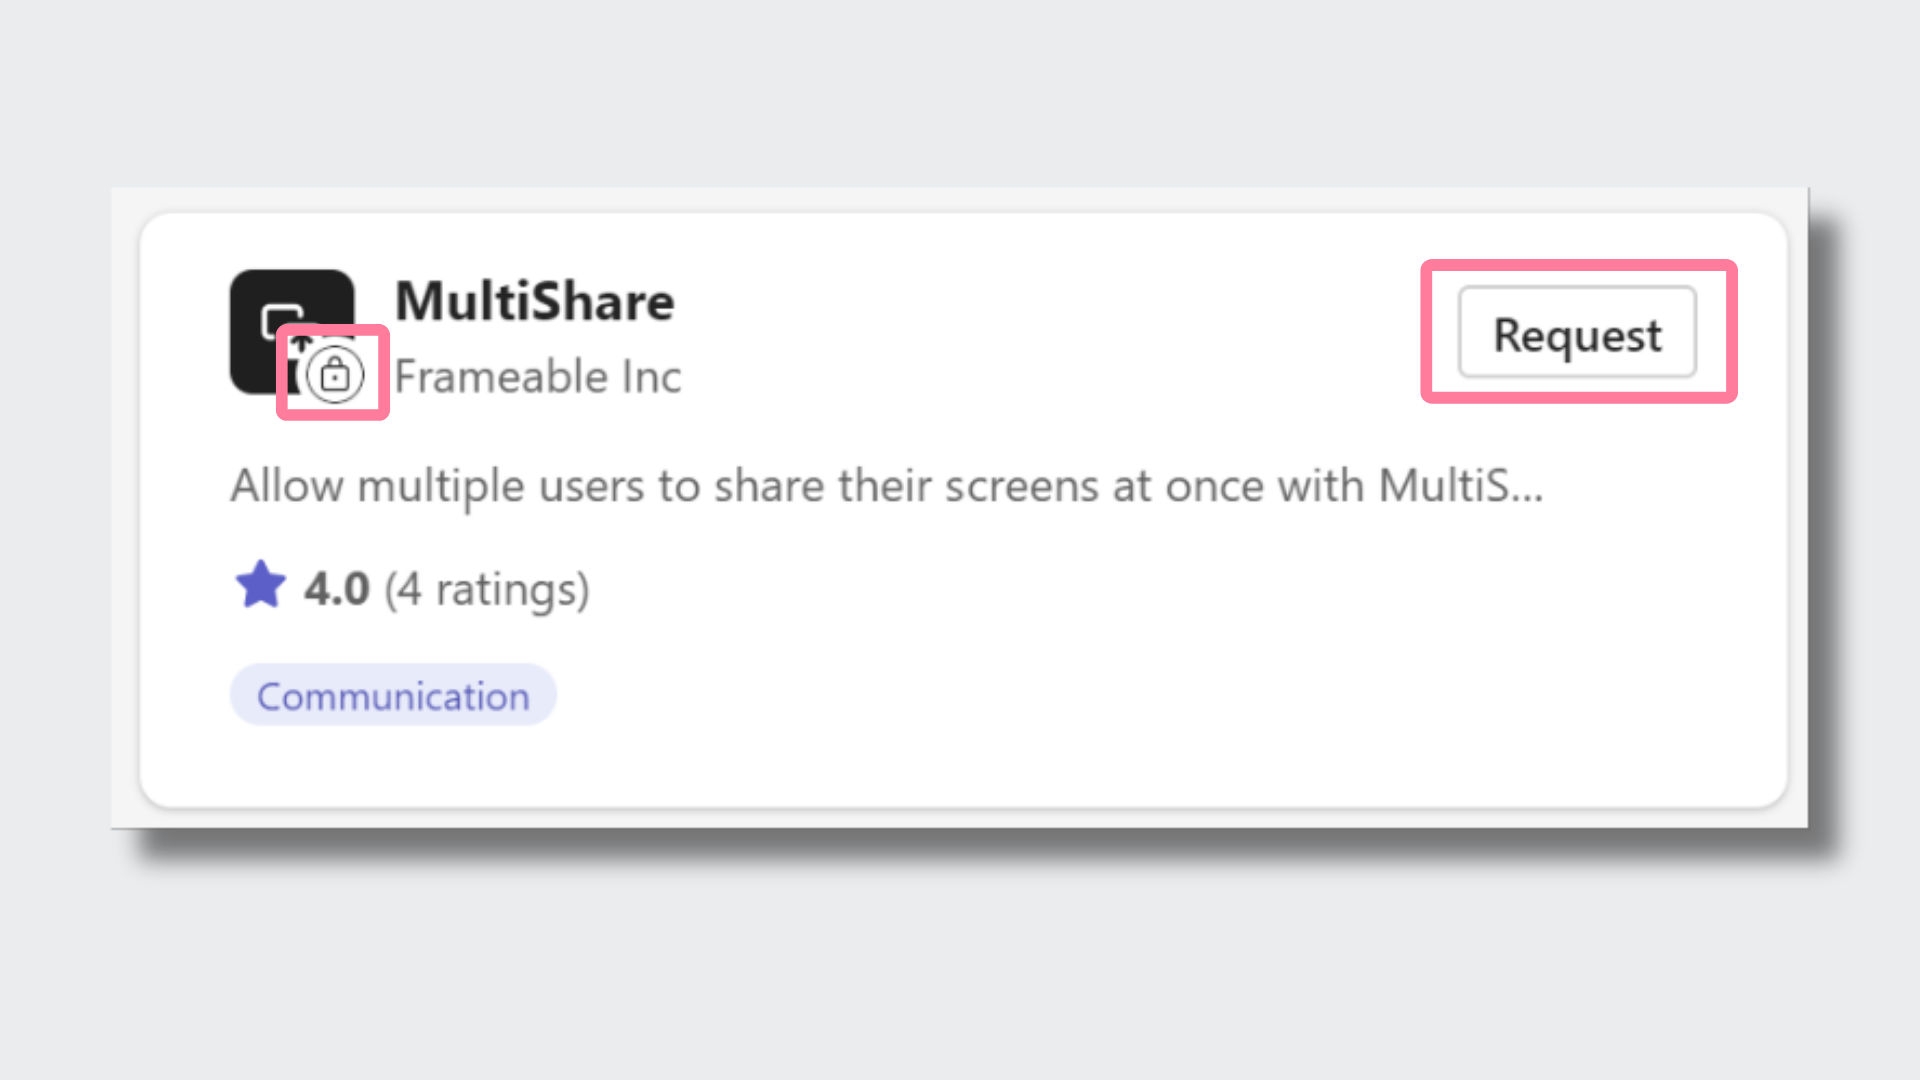Screen dimensions: 1920x1080
Task: Open the MultiShare app title
Action: 534,301
